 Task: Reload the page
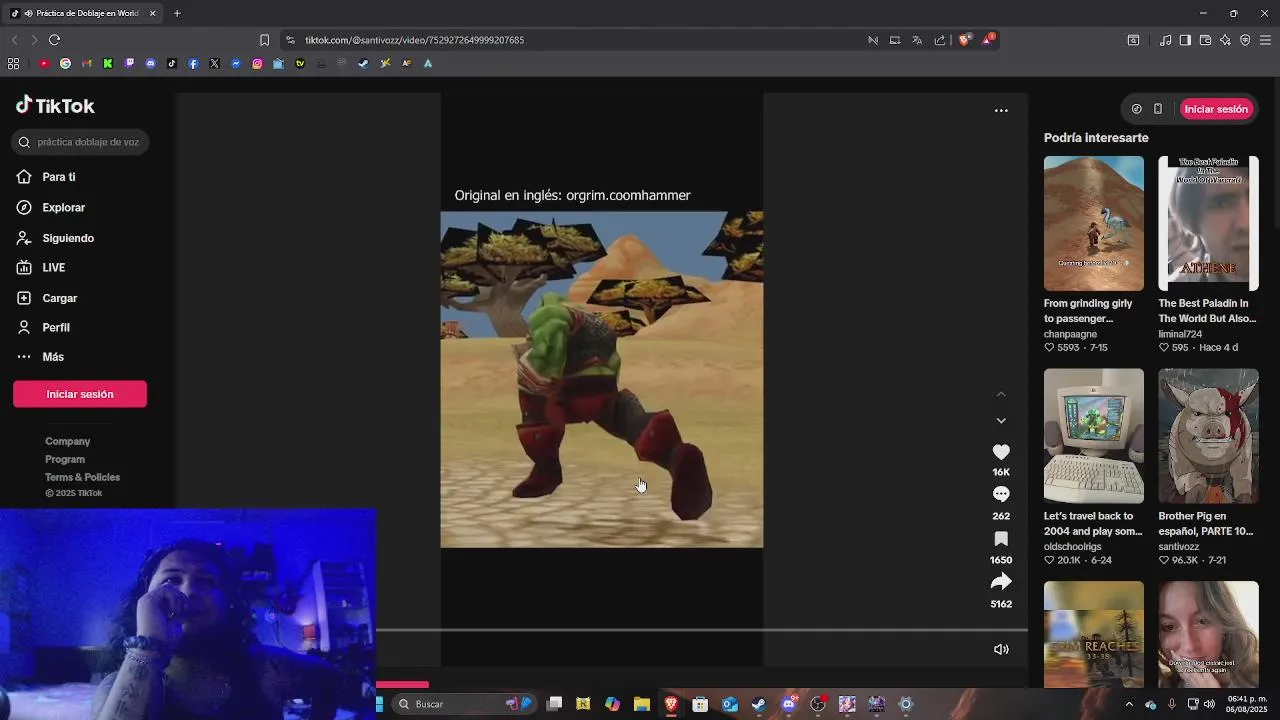54,40
